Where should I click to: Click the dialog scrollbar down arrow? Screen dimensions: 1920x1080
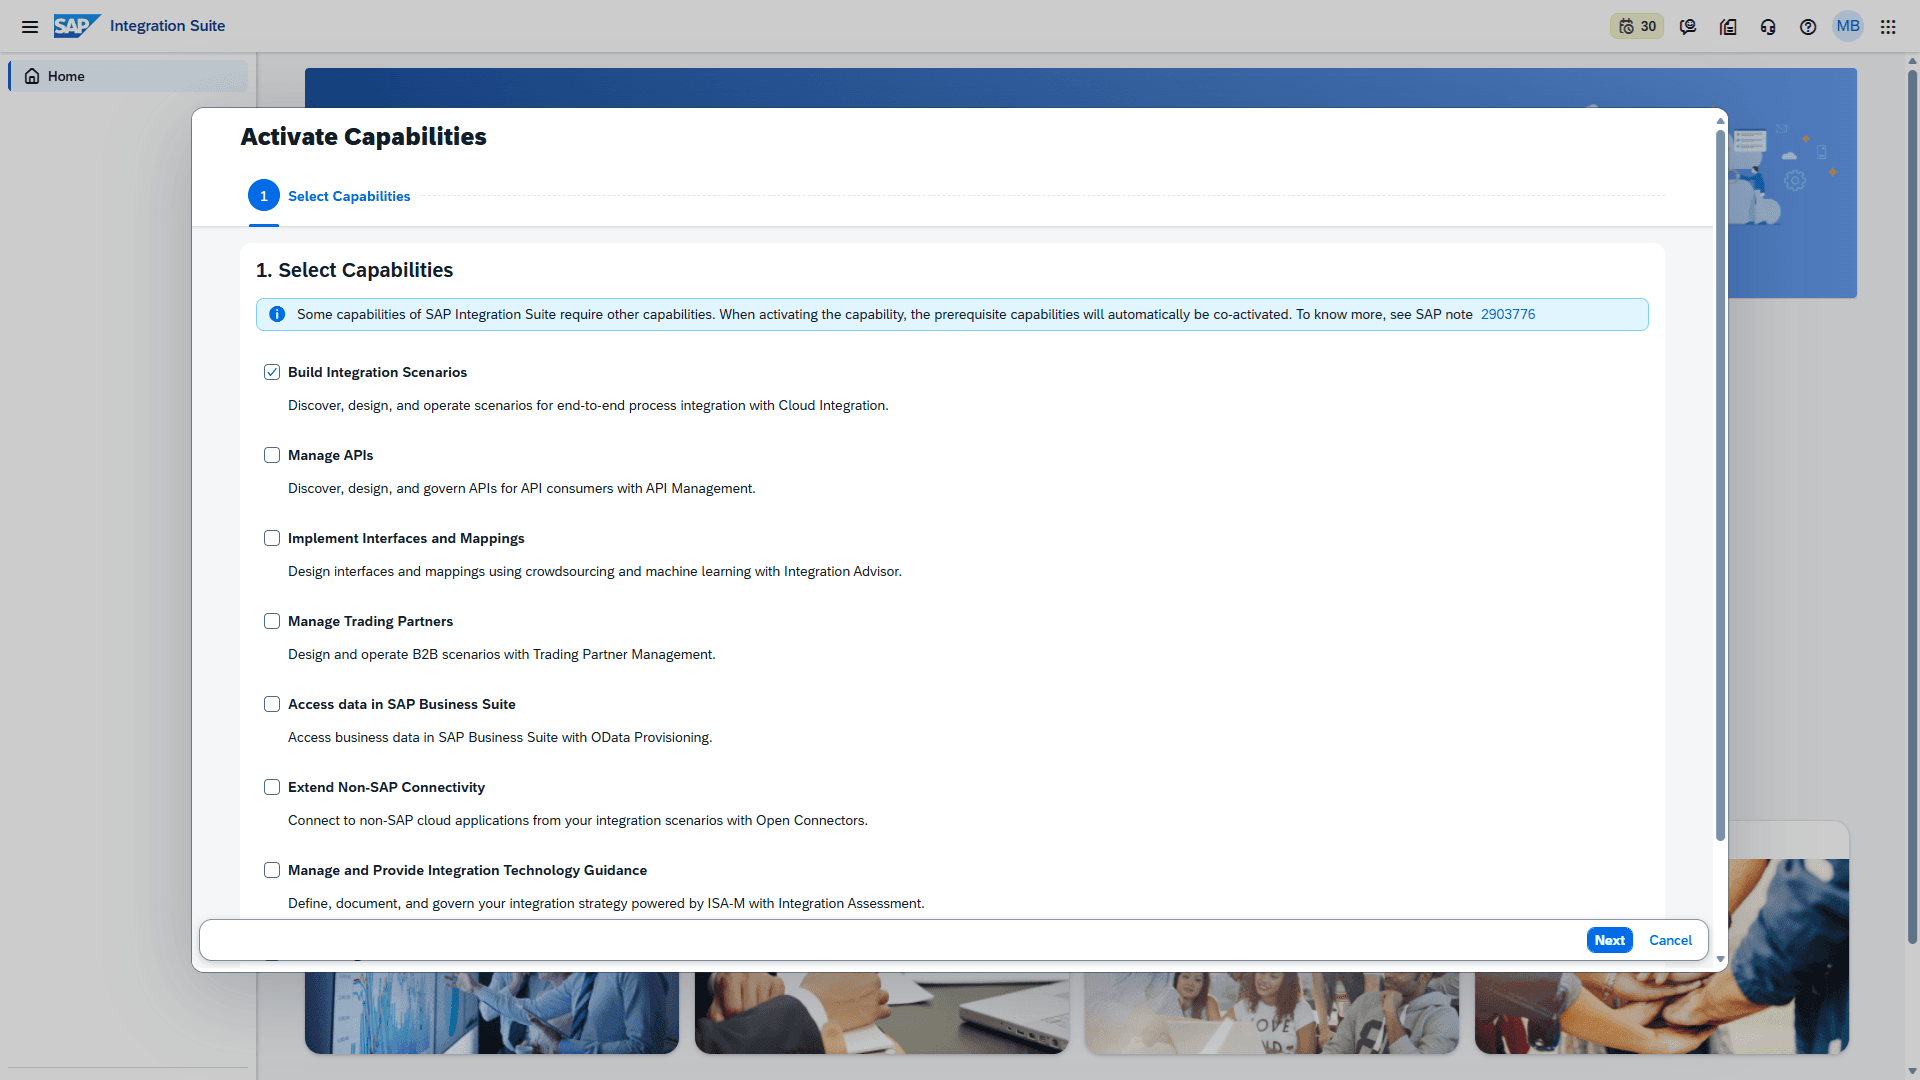1721,959
